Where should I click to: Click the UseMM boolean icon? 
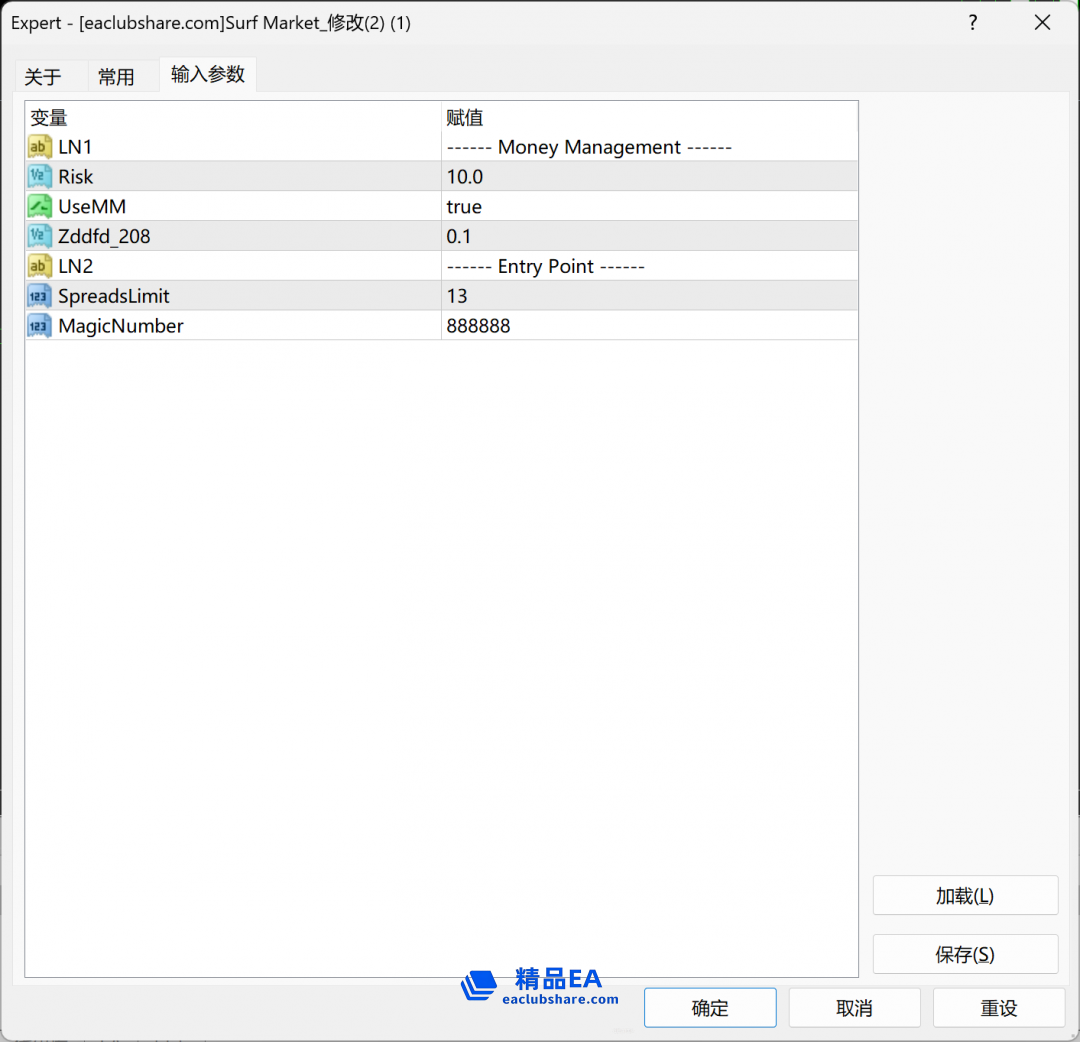pyautogui.click(x=40, y=207)
